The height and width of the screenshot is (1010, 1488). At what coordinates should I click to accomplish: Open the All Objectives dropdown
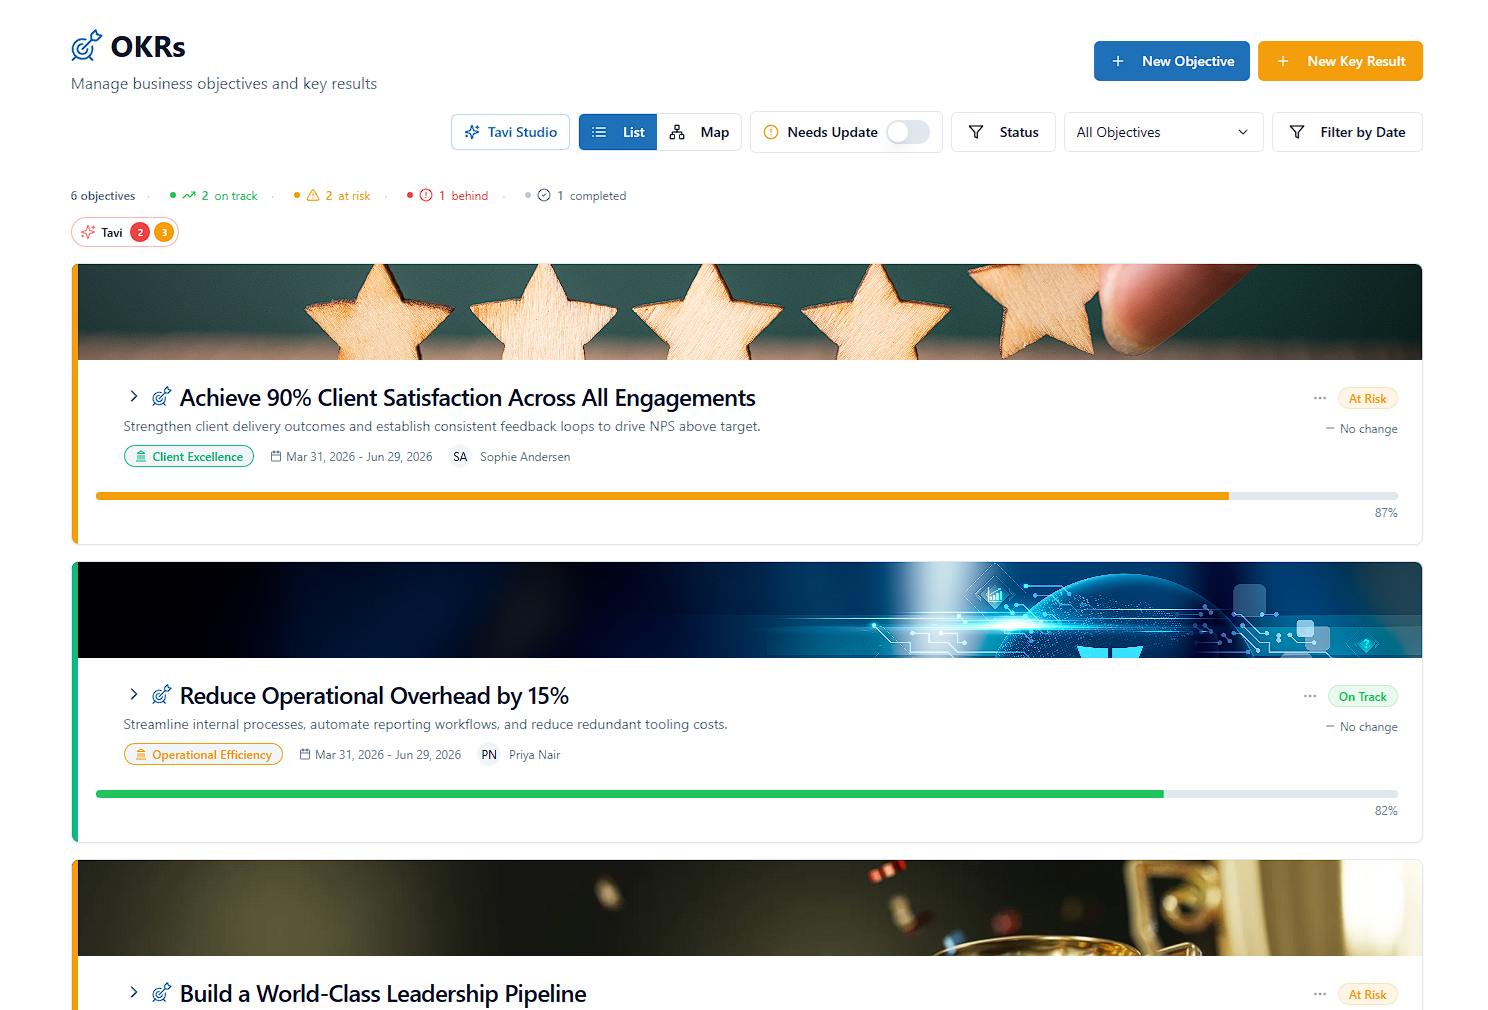(1163, 132)
